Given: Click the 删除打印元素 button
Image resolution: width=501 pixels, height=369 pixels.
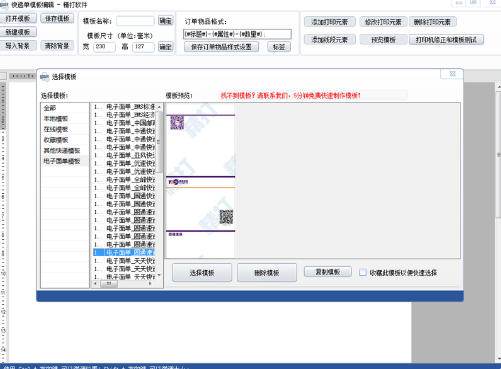Looking at the screenshot, I should pyautogui.click(x=432, y=22).
